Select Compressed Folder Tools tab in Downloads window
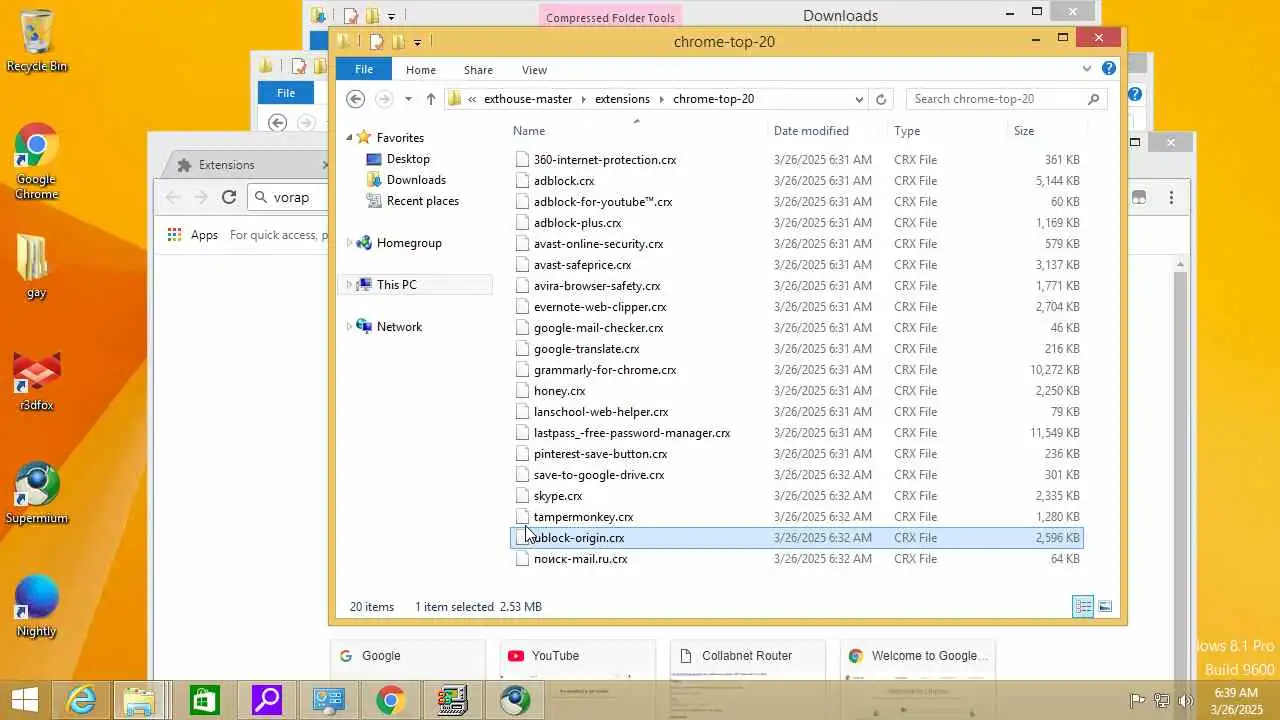The height and width of the screenshot is (720, 1280). (x=610, y=17)
